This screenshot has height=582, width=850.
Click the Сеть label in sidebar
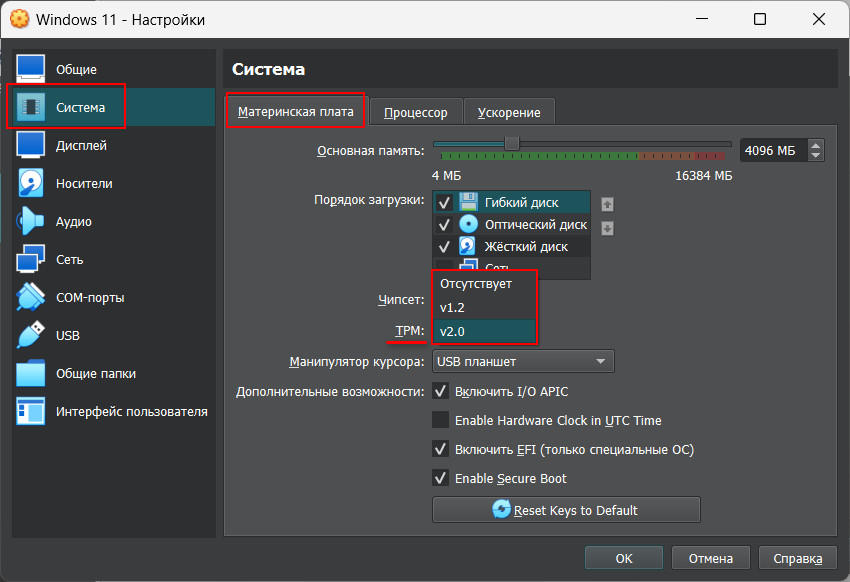(69, 260)
